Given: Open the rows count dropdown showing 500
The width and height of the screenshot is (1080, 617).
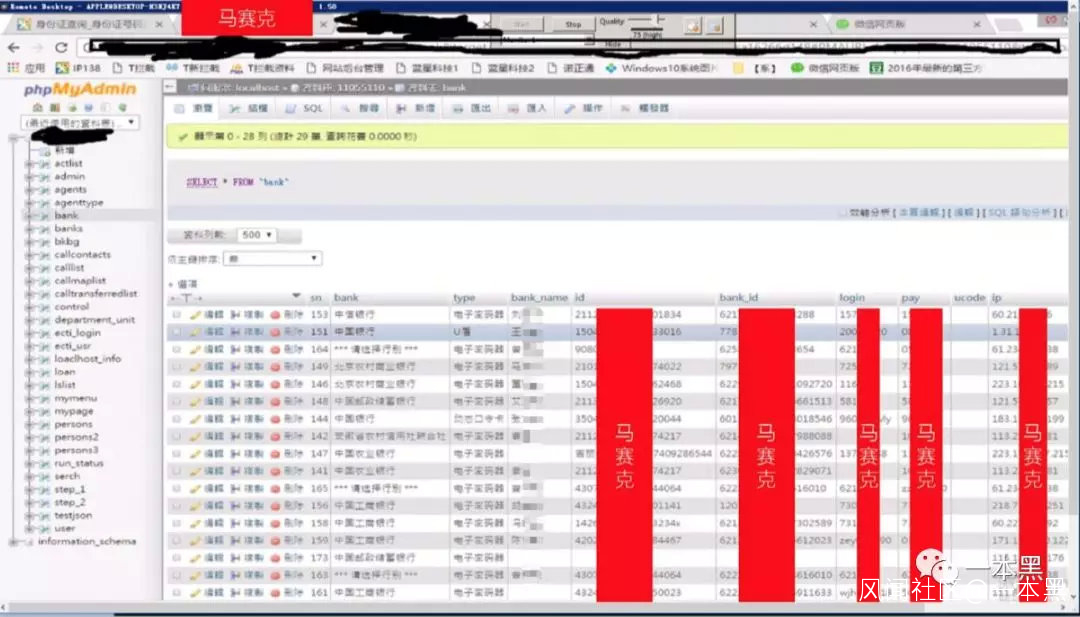Looking at the screenshot, I should (257, 236).
